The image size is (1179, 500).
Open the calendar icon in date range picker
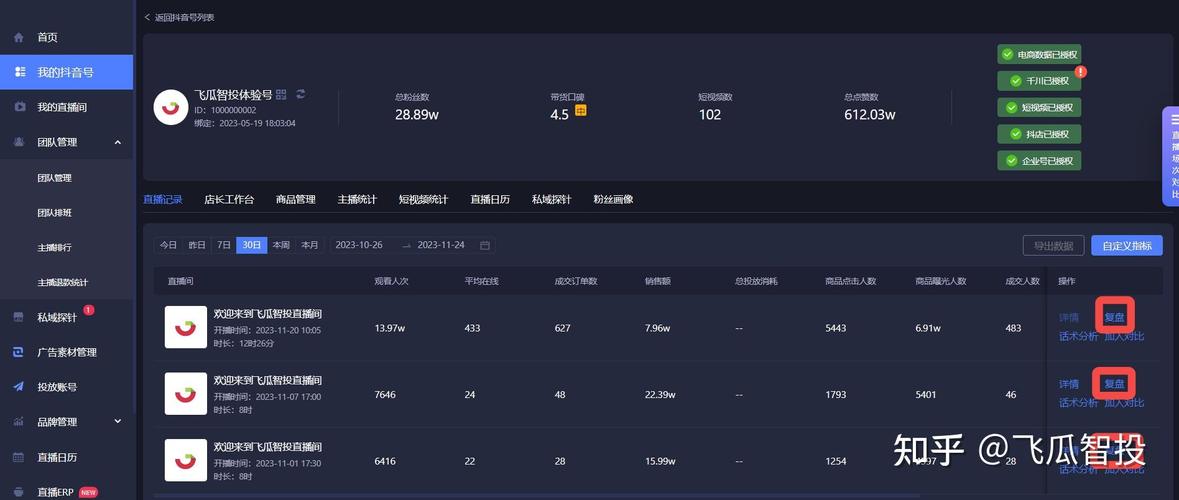(x=485, y=245)
